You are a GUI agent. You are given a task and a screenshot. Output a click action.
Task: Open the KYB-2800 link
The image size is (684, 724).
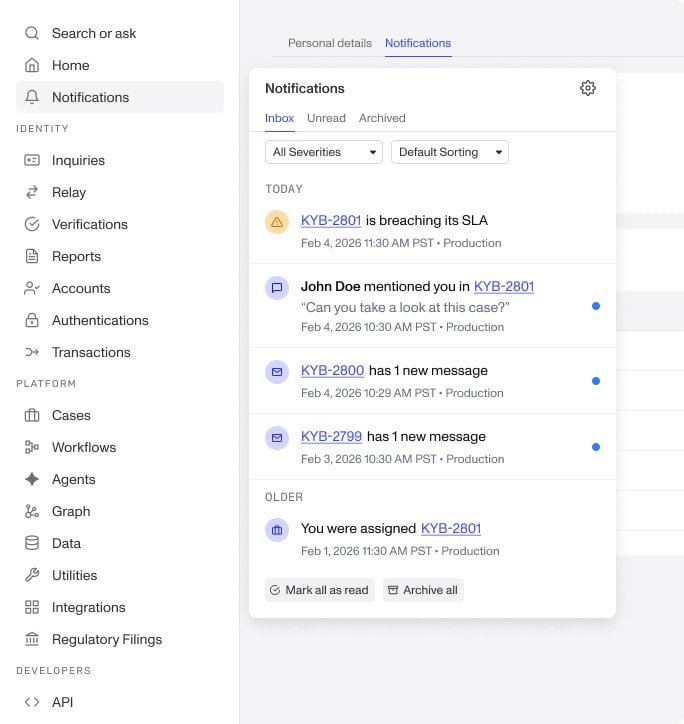point(333,370)
